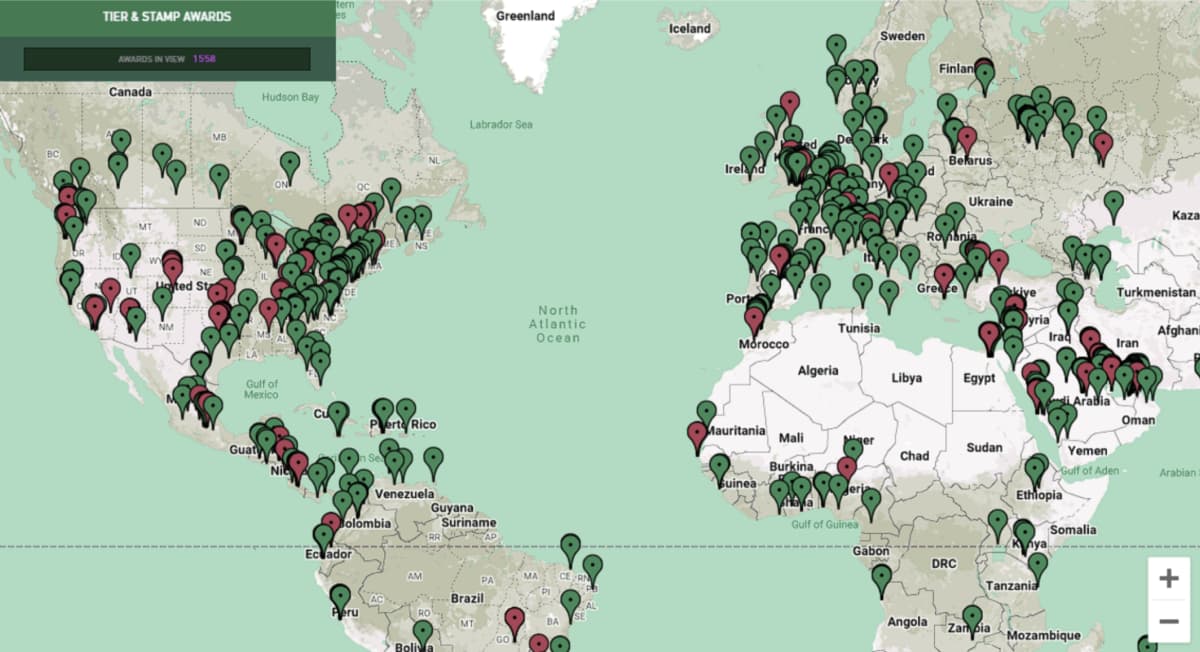Open the green pin in Kazakhstan
Viewport: 1200px width, 652px height.
coord(1113,205)
